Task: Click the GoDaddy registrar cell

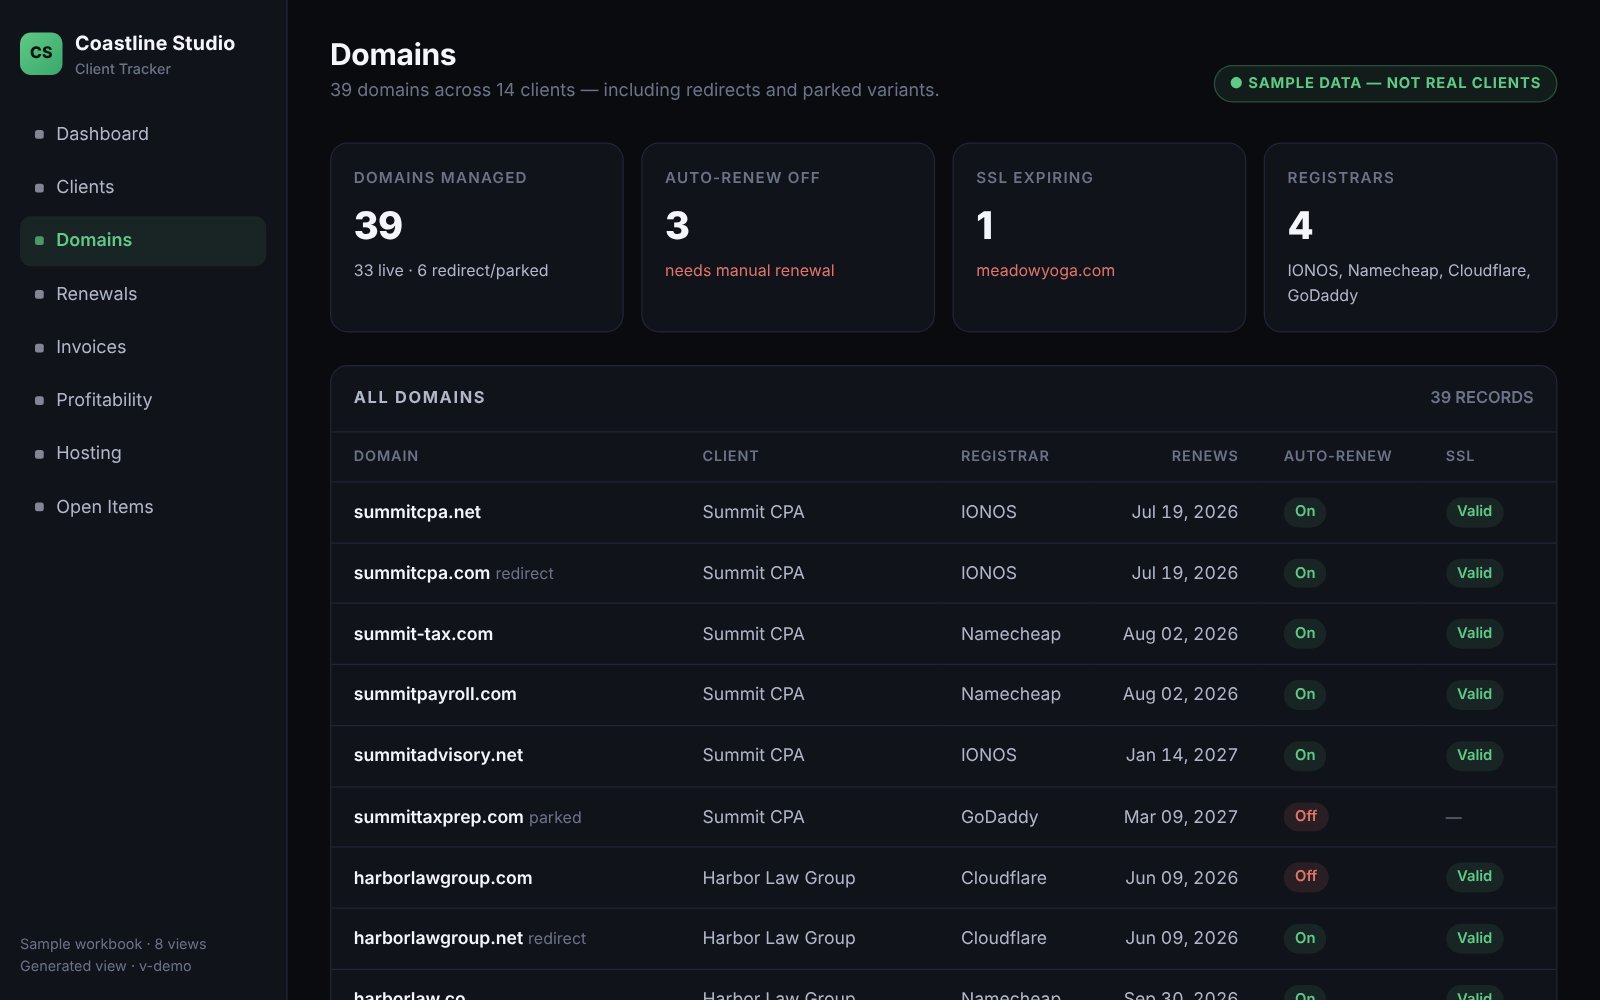Action: point(999,817)
